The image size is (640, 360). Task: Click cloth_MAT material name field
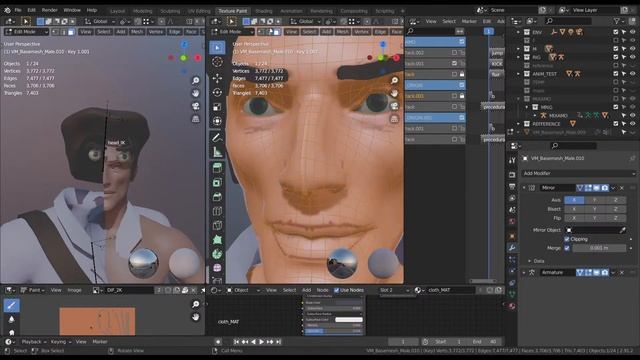[450, 290]
